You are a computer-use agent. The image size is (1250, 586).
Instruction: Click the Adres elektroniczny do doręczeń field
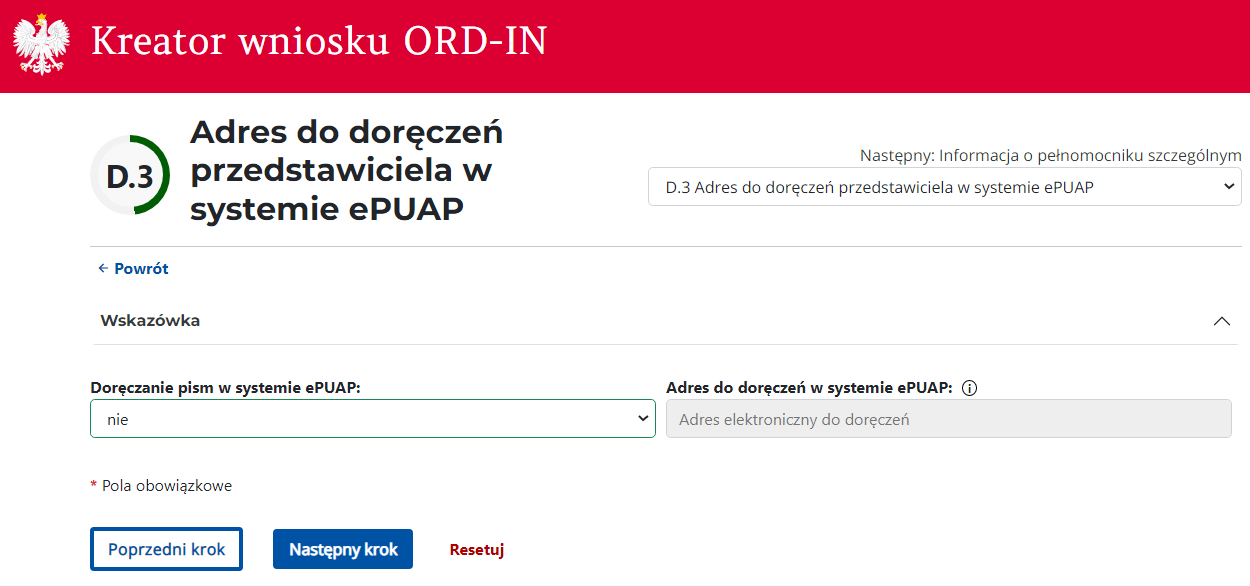(948, 420)
